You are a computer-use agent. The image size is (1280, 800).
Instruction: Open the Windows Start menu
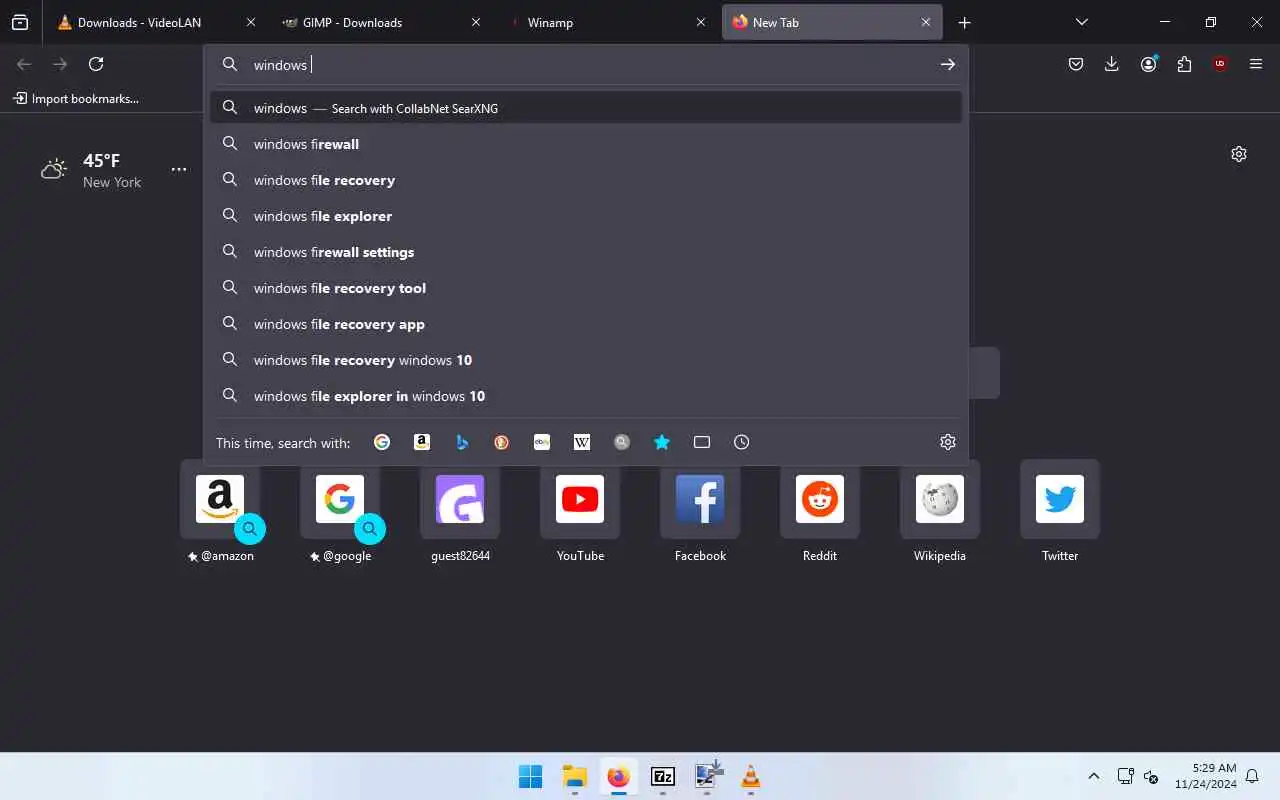click(530, 776)
